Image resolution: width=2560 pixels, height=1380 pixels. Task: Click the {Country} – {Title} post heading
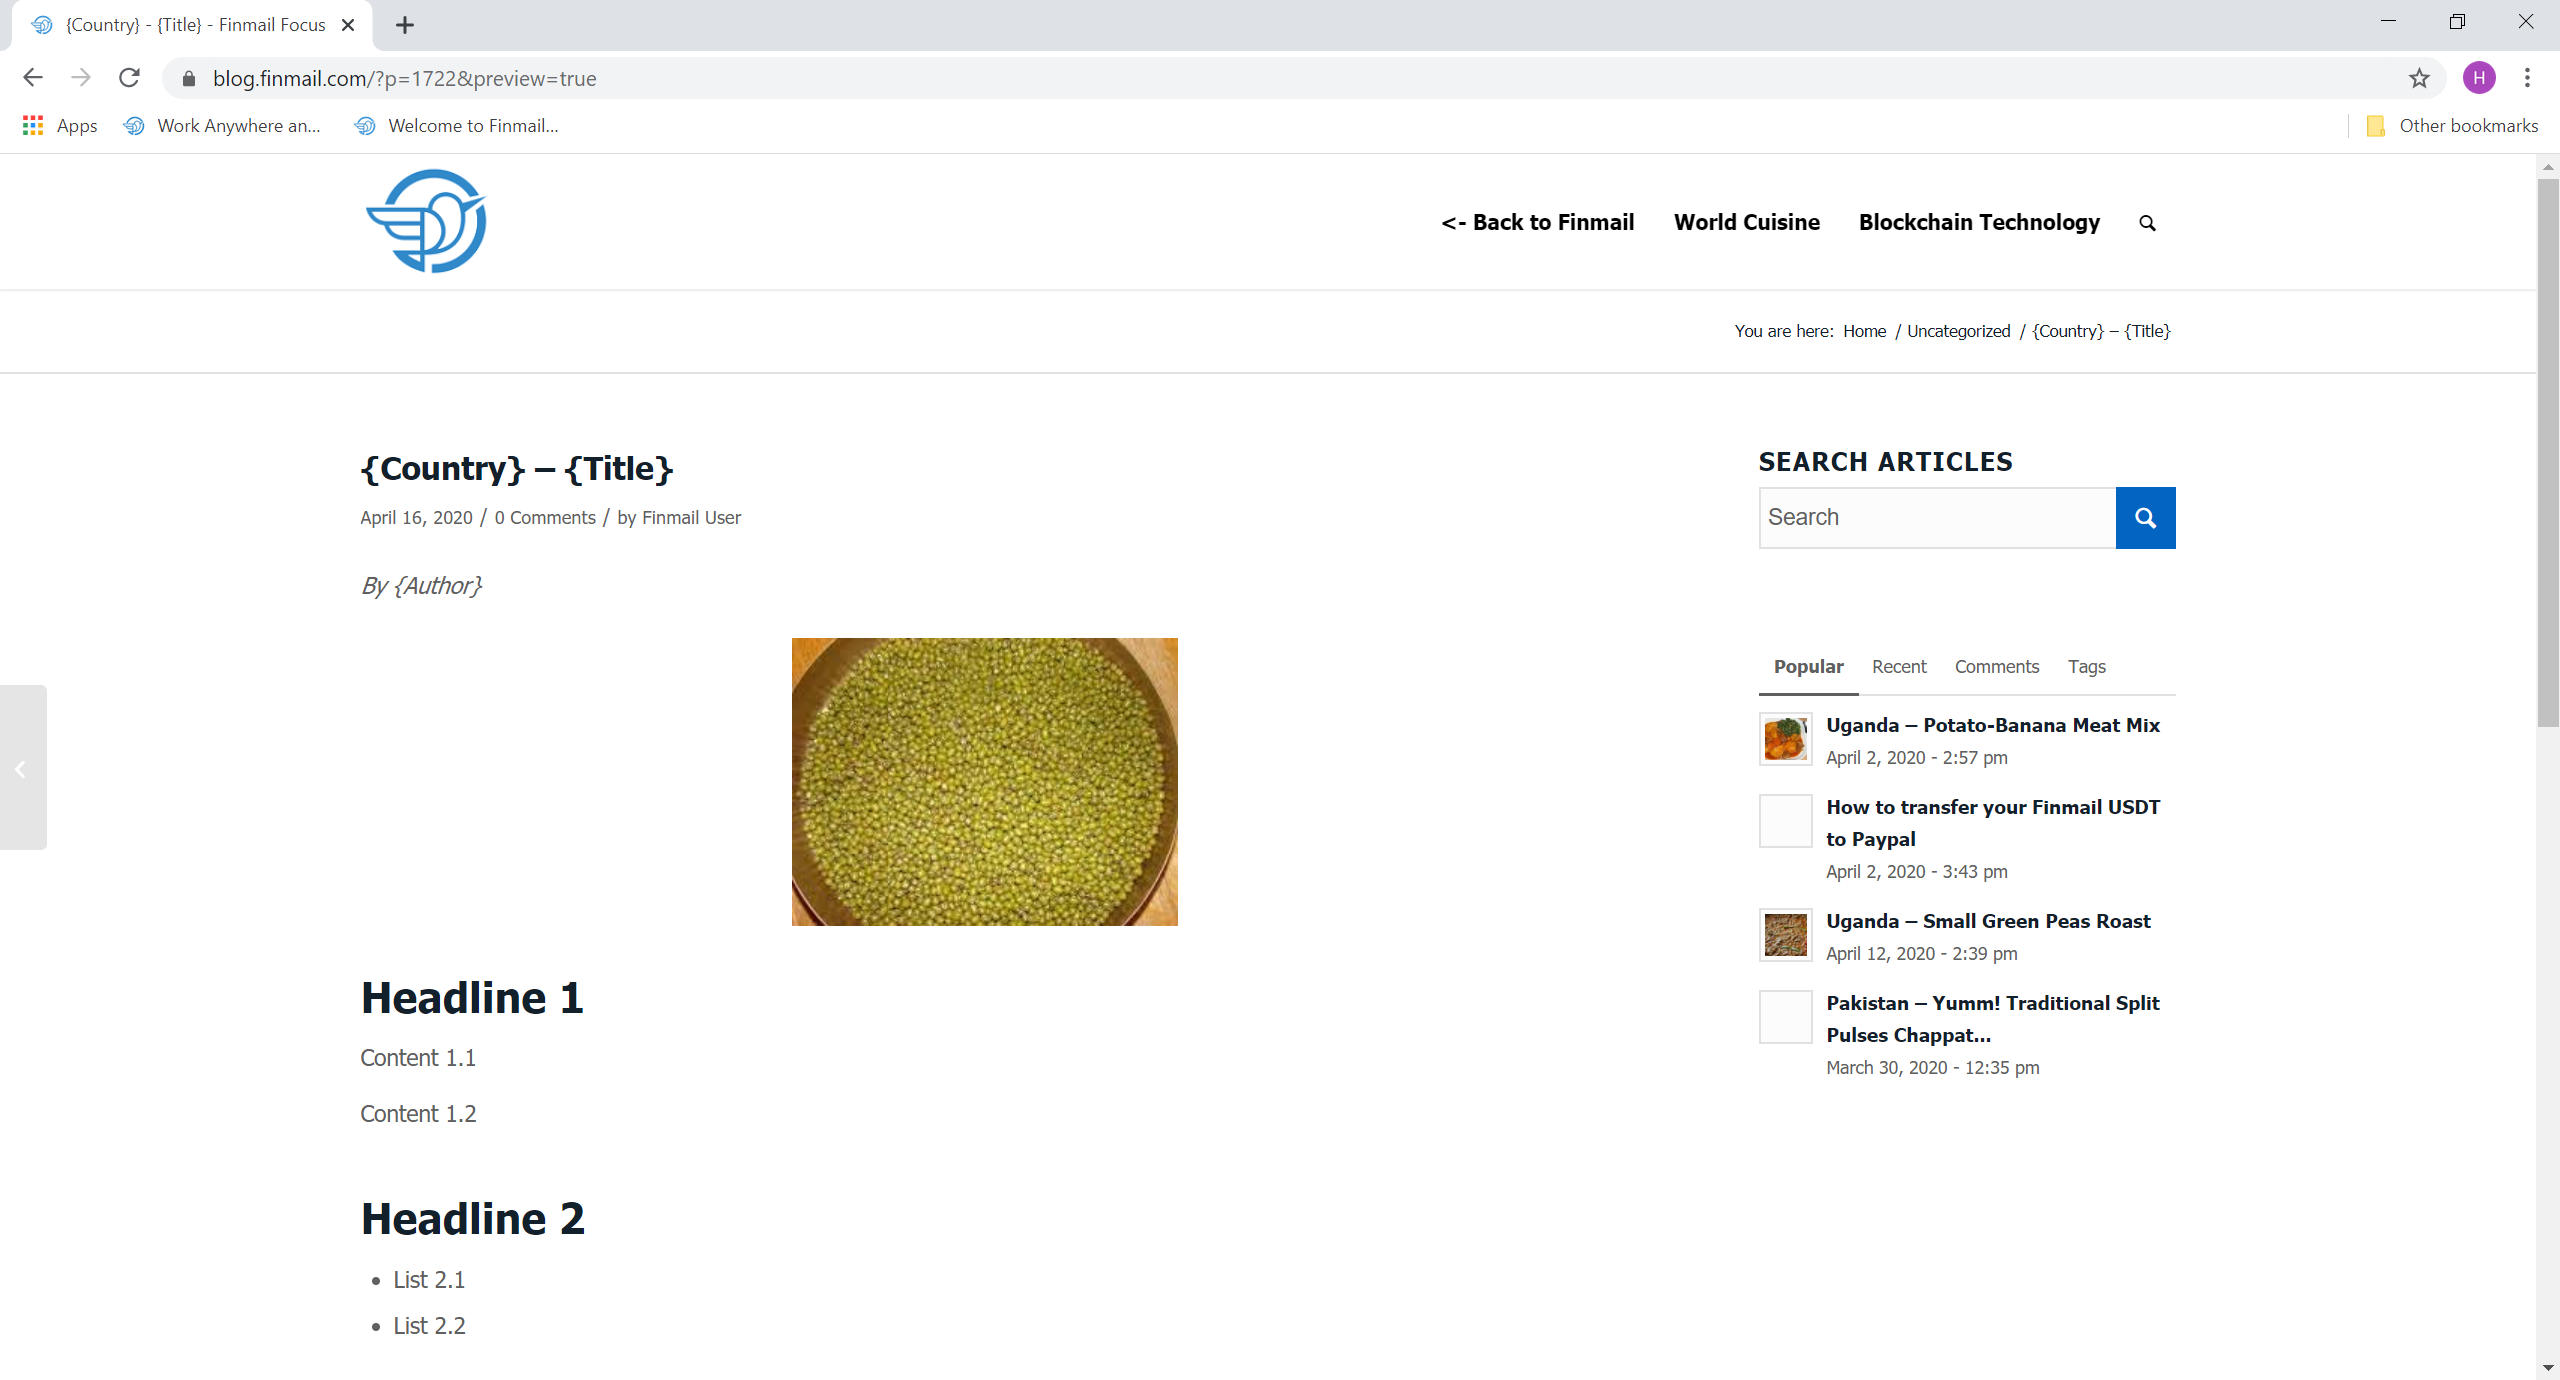[x=517, y=468]
